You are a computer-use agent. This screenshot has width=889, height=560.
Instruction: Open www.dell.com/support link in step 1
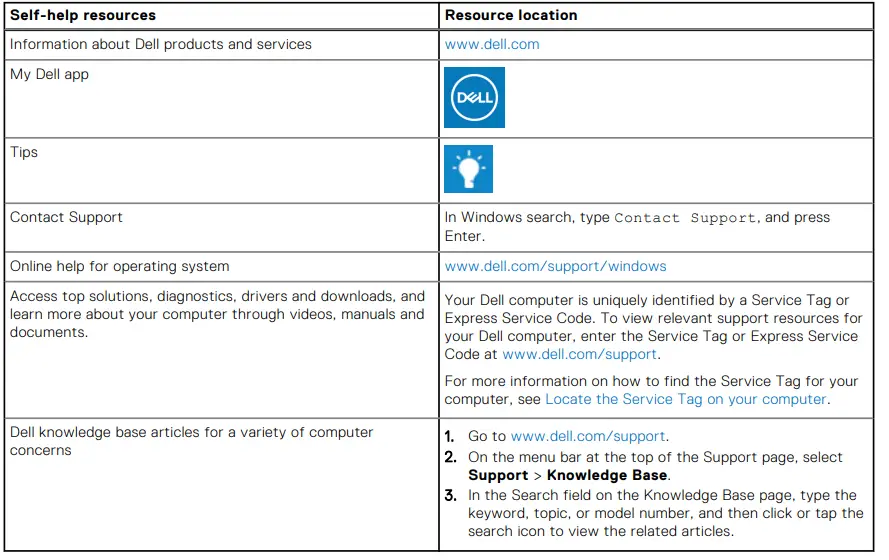tap(588, 437)
